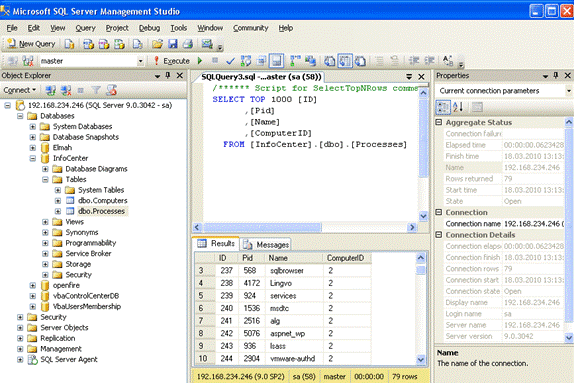Select the SQLQuery3.sql document tab
The image size is (574, 383).
pos(261,77)
